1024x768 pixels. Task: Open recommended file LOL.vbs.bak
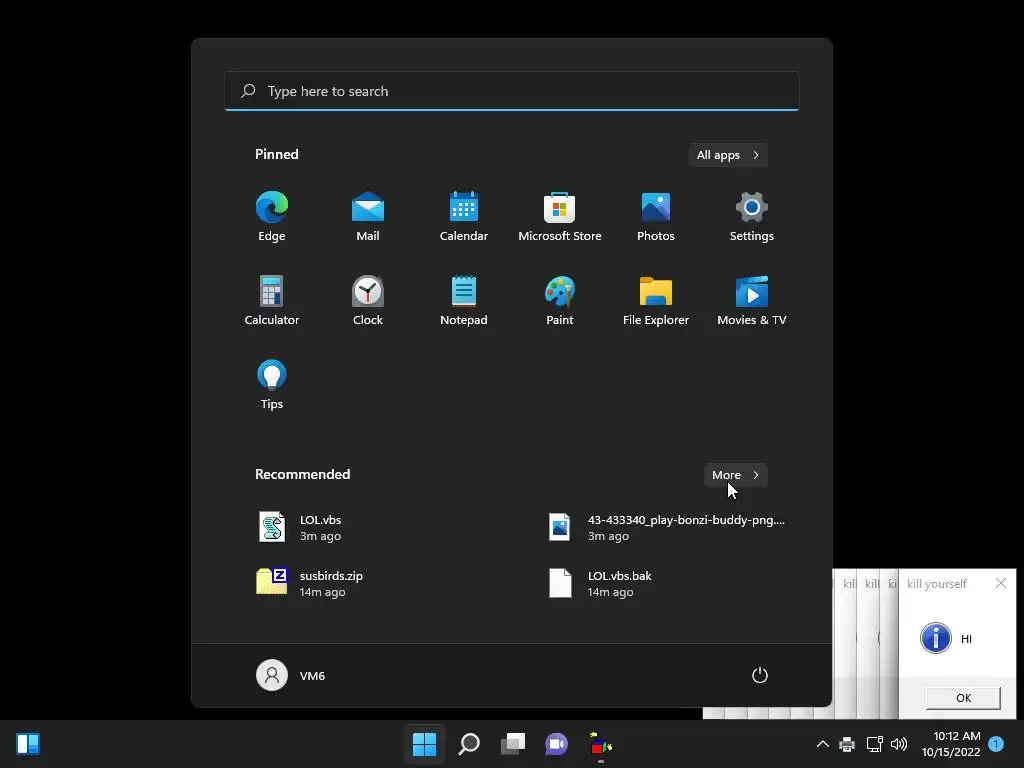(x=667, y=583)
